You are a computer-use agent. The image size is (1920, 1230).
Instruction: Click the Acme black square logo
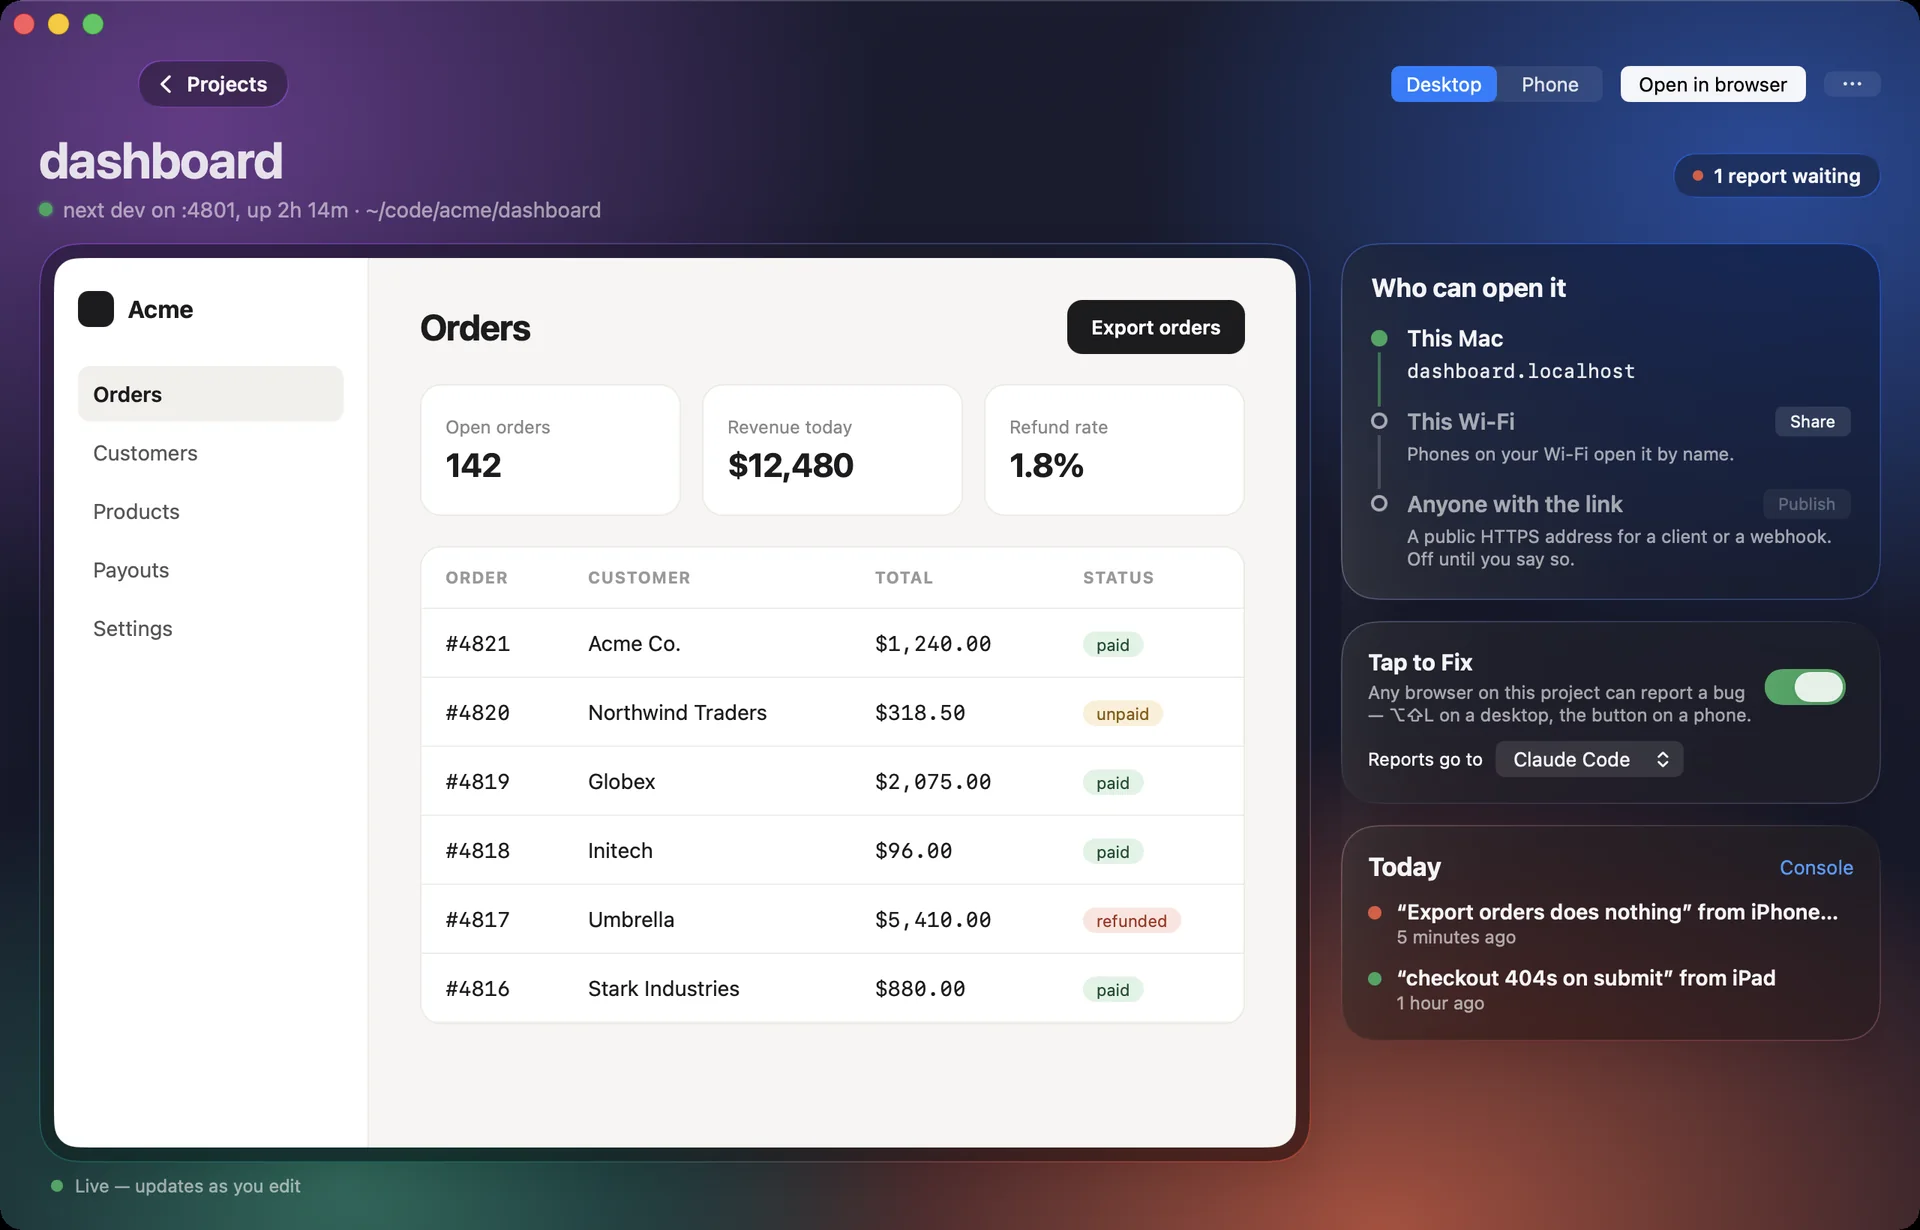tap(96, 309)
